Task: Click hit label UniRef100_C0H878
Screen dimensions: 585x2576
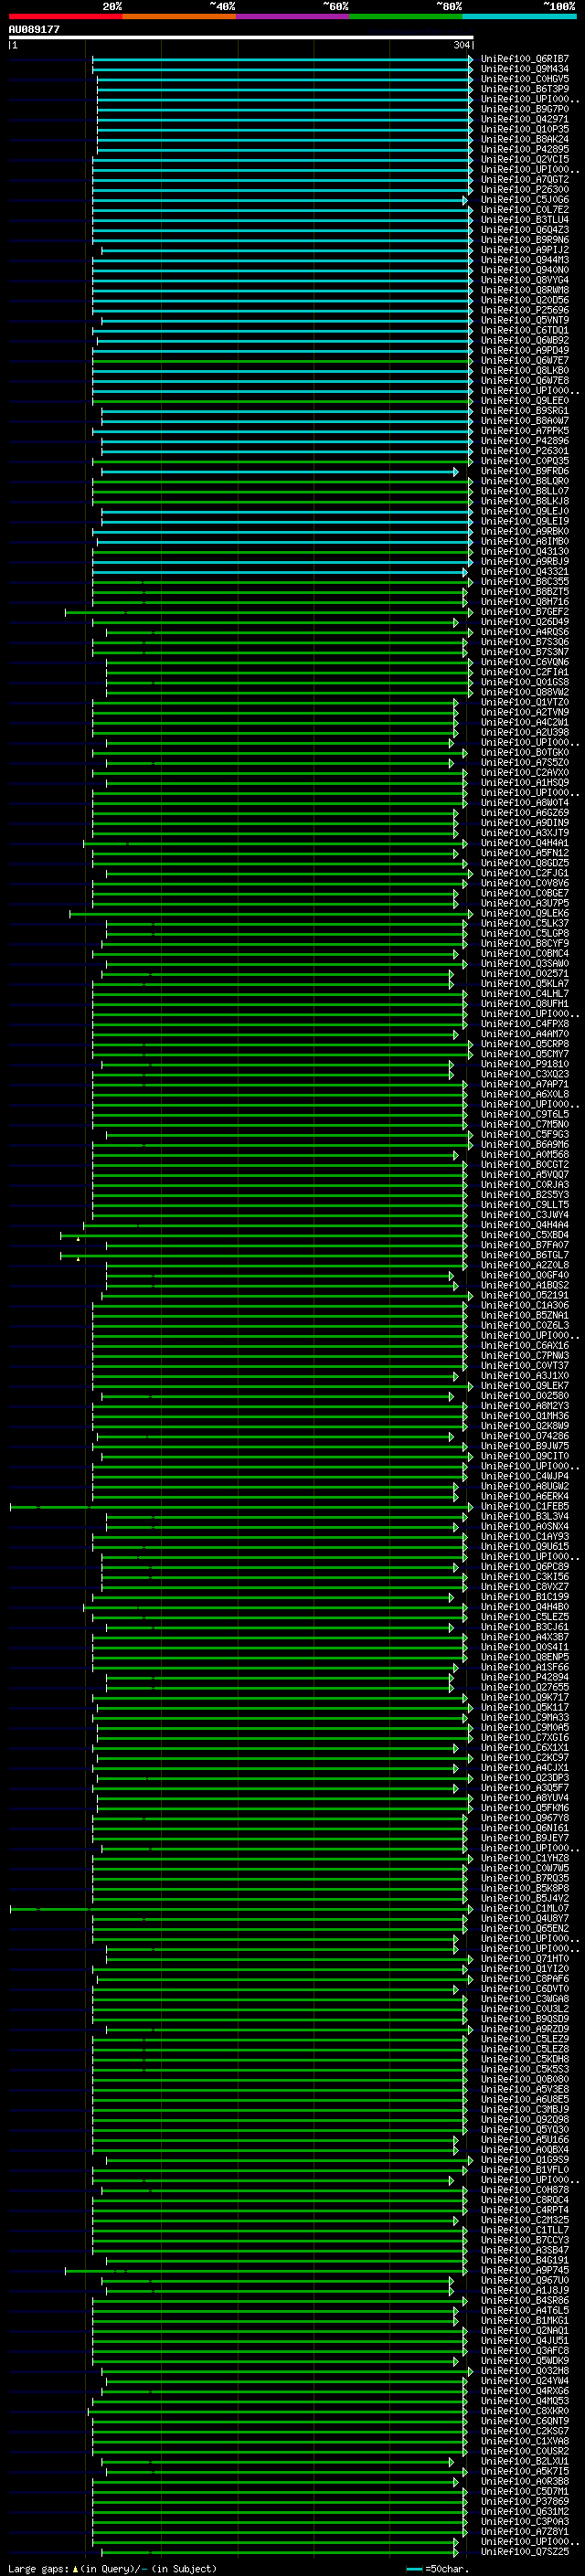Action: pyautogui.click(x=525, y=2190)
